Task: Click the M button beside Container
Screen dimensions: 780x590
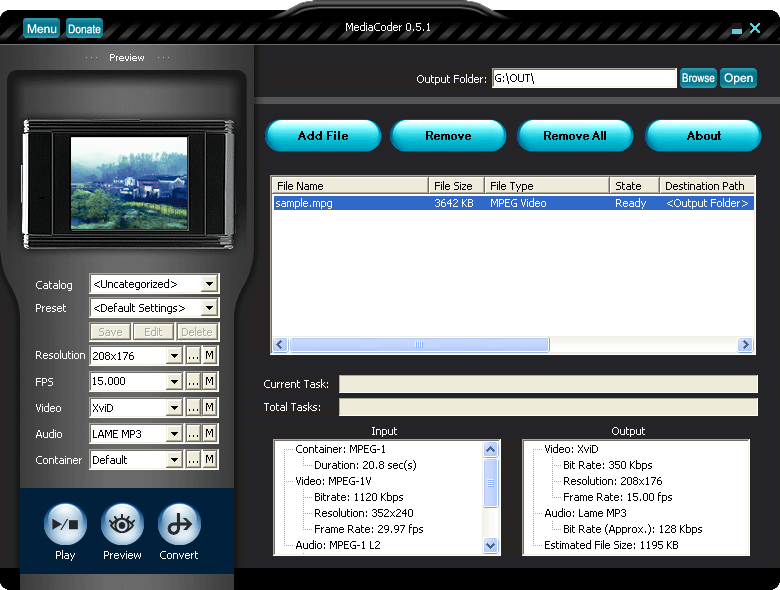Action: click(210, 459)
